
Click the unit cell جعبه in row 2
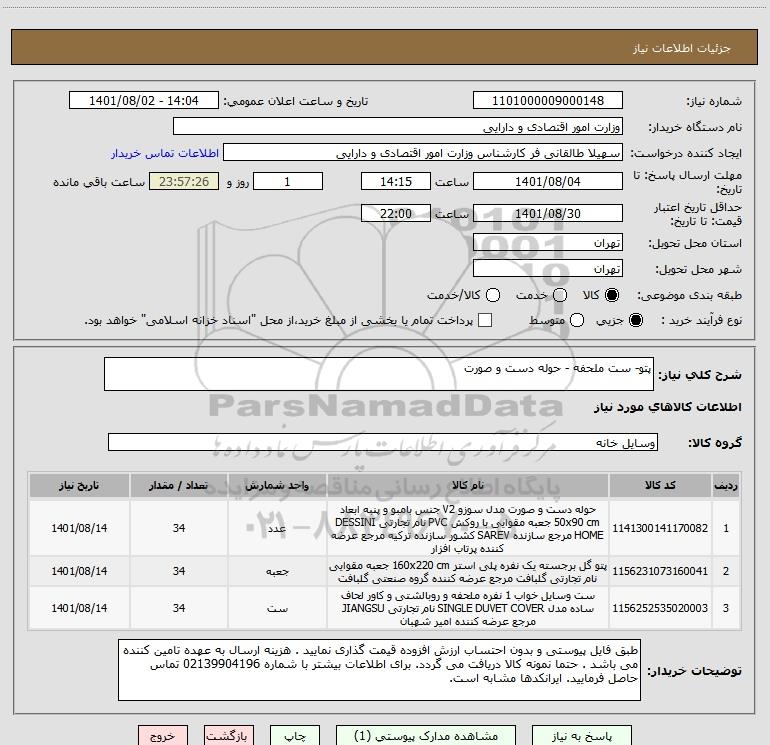tap(277, 572)
